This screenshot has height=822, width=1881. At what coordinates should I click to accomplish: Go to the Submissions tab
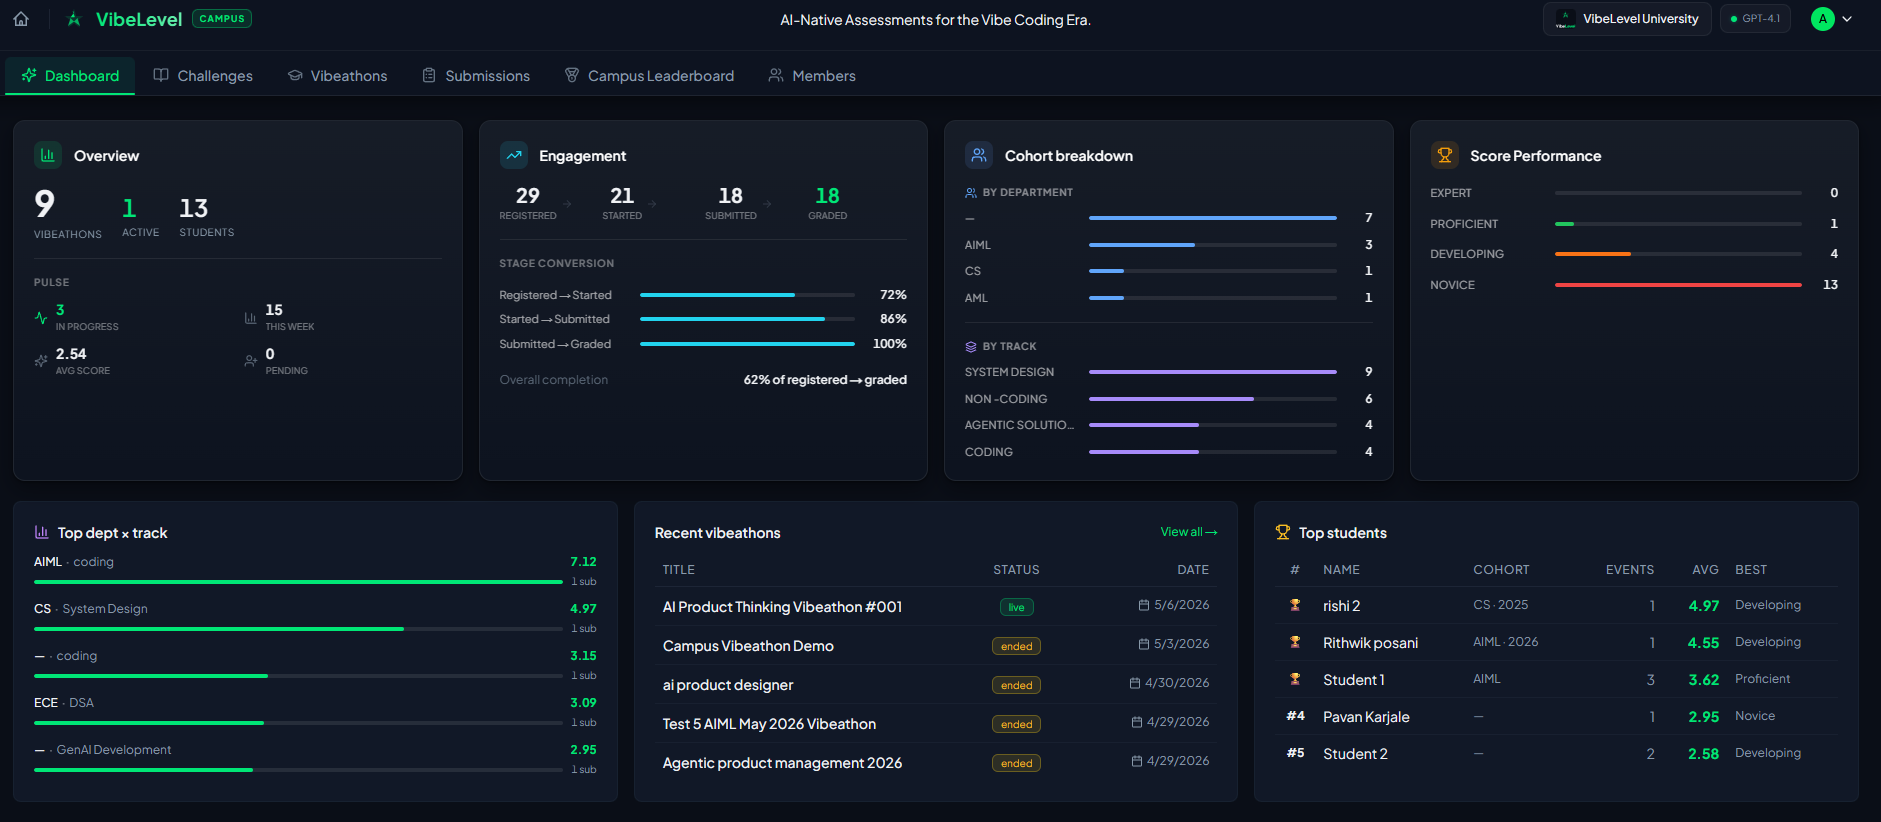point(476,76)
